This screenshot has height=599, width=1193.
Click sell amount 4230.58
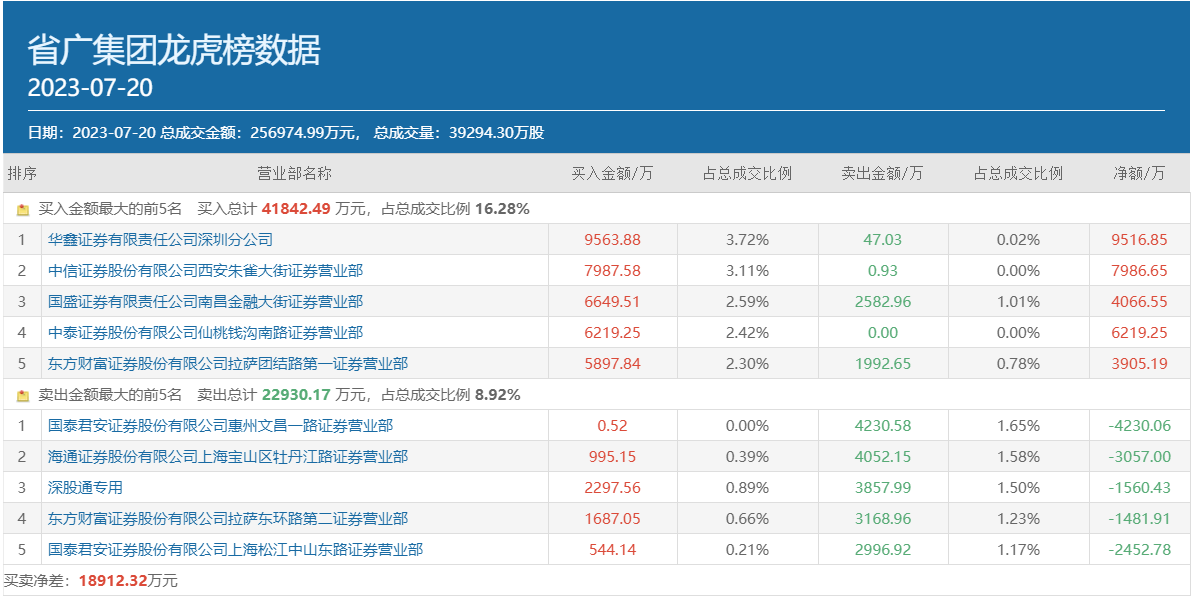tap(883, 426)
